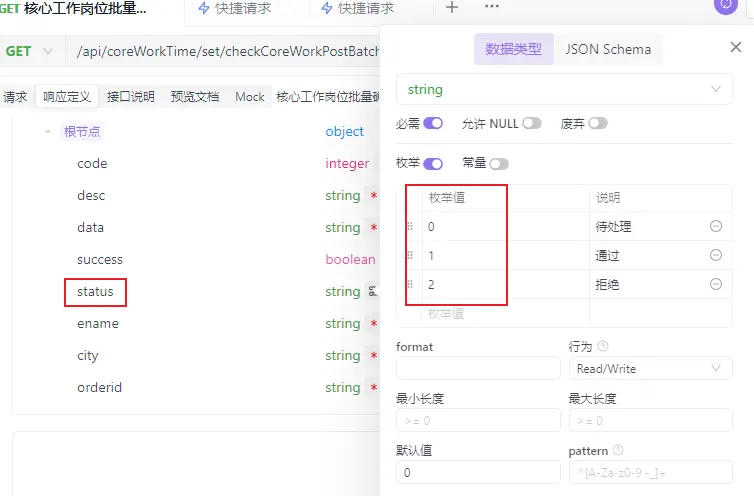Change the string type of orderid
Viewport: 754px width, 496px height.
pos(342,387)
